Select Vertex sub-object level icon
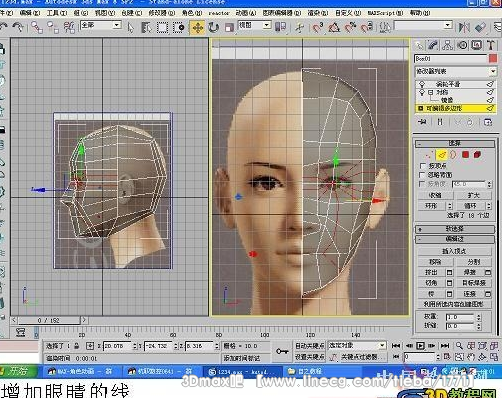Screen dimensions: 503x398 (x=428, y=155)
